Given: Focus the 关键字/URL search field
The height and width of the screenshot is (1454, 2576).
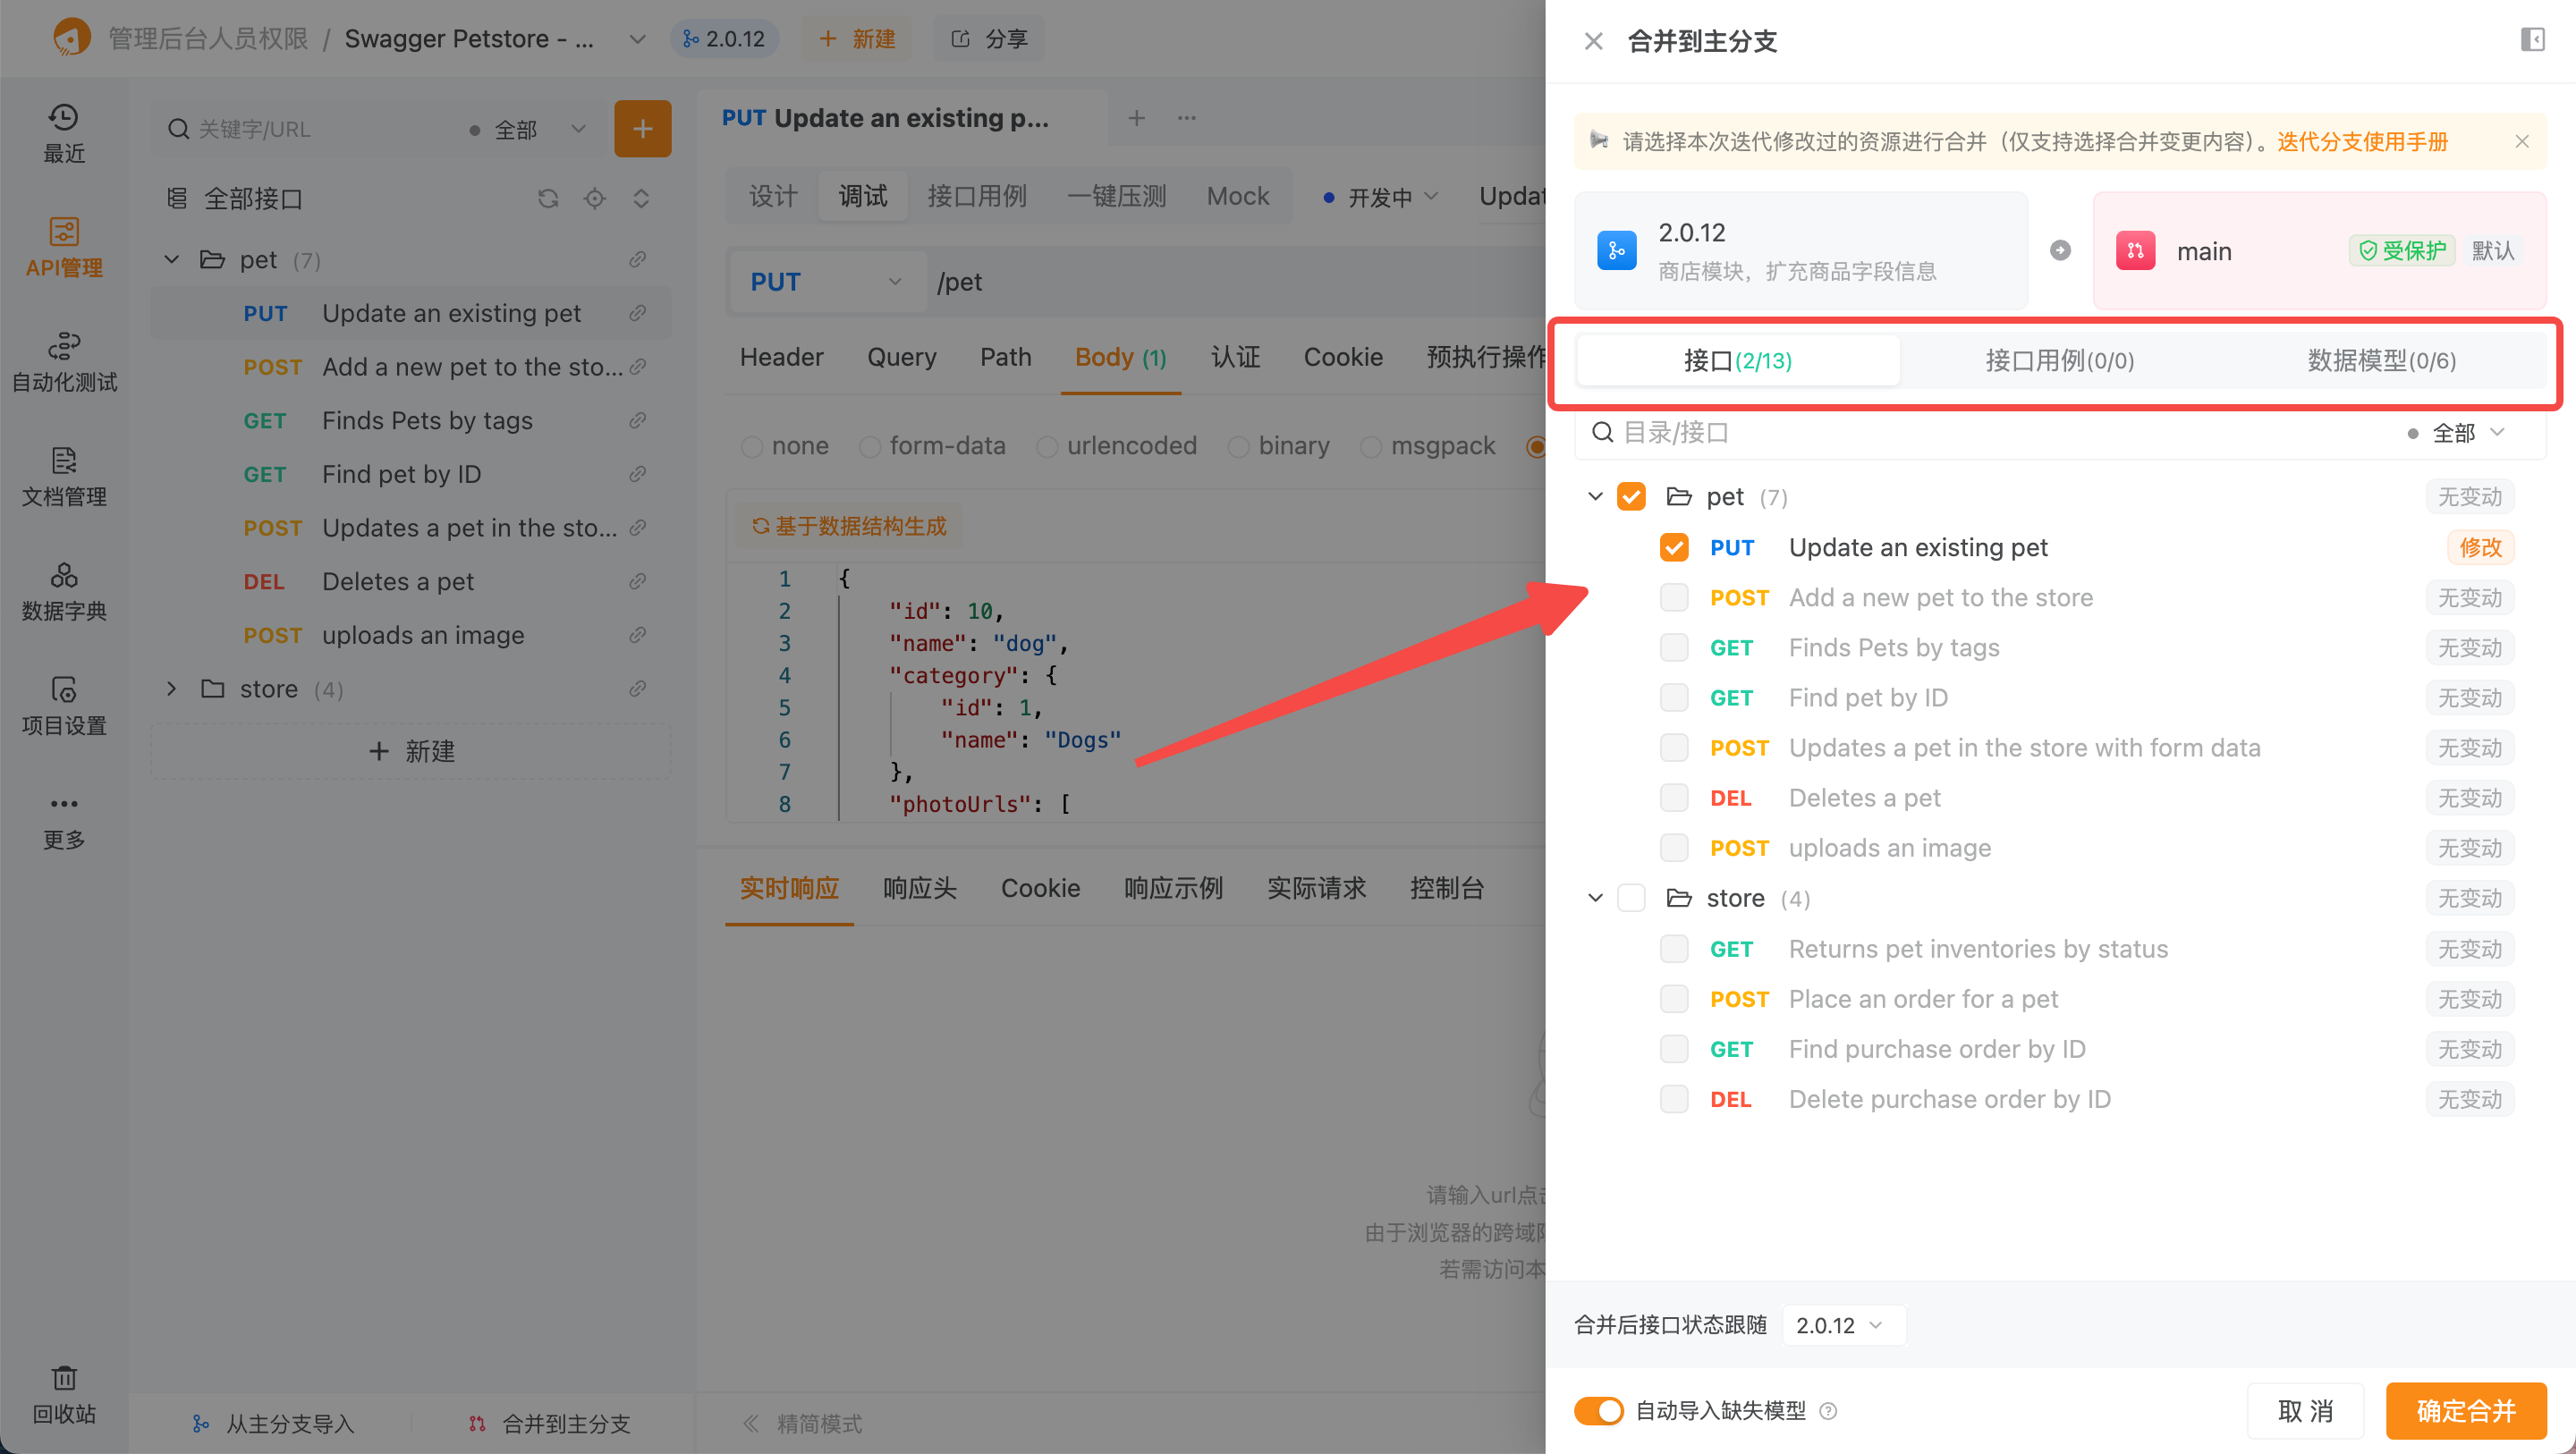Looking at the screenshot, I should pos(310,129).
